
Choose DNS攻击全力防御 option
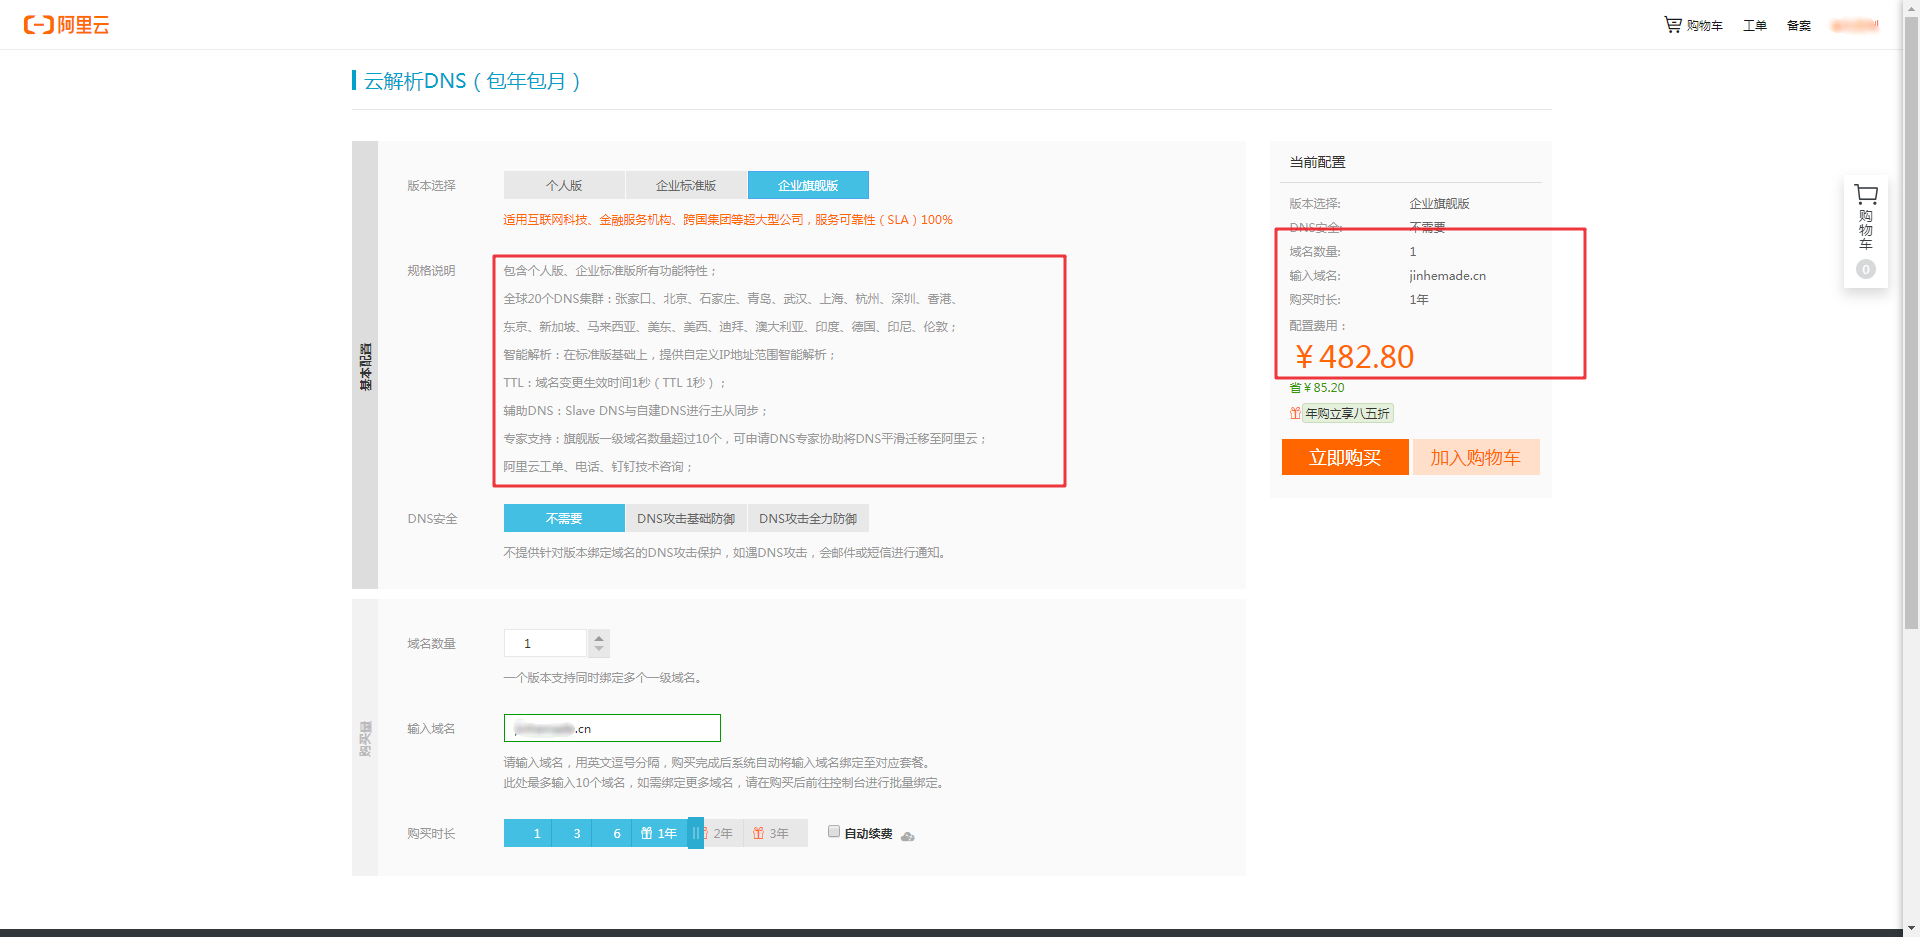click(808, 518)
